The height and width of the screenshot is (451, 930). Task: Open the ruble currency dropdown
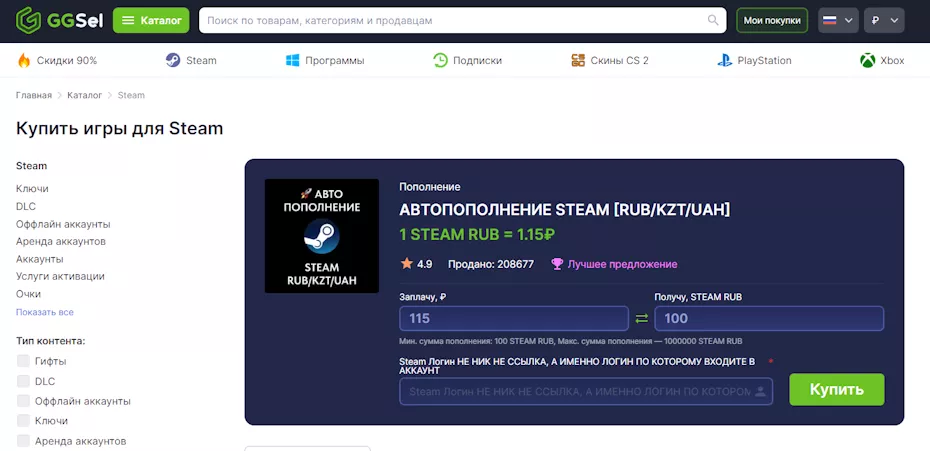[884, 20]
